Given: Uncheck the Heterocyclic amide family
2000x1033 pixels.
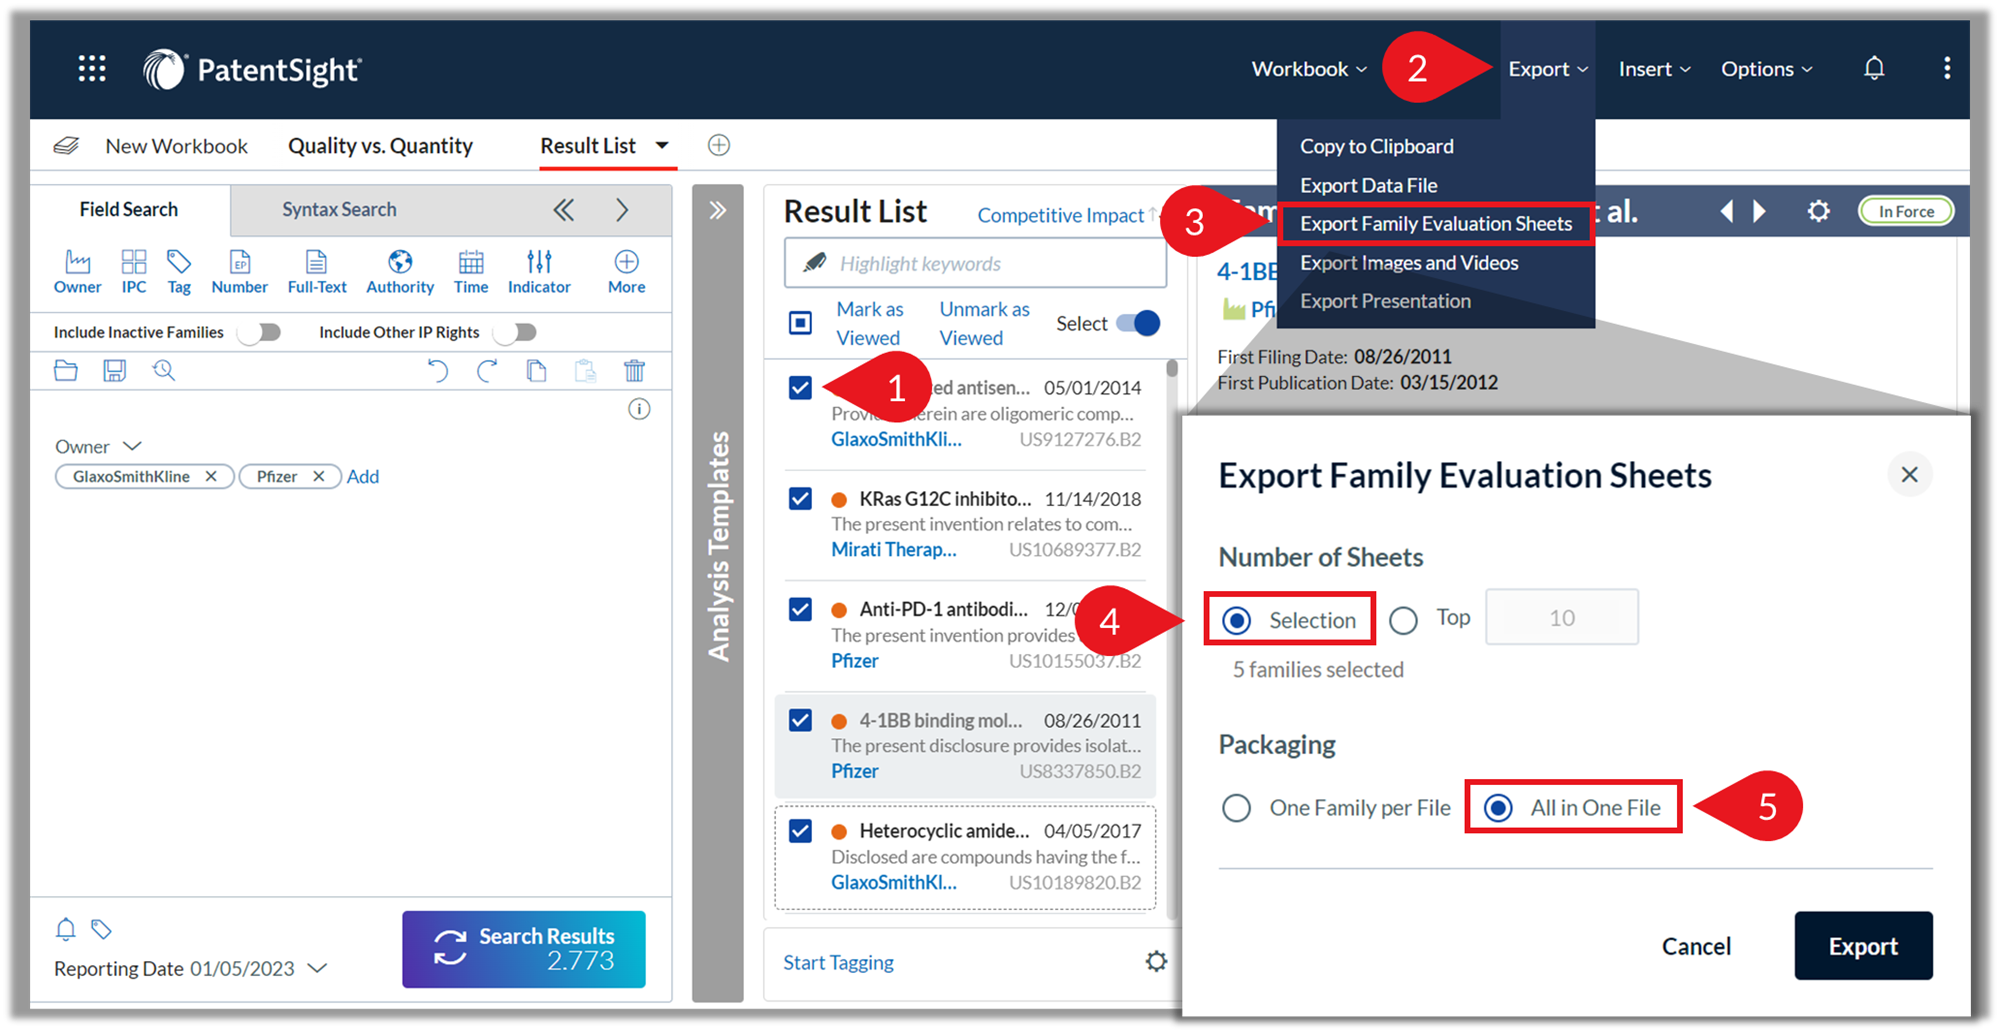Looking at the screenshot, I should (800, 831).
